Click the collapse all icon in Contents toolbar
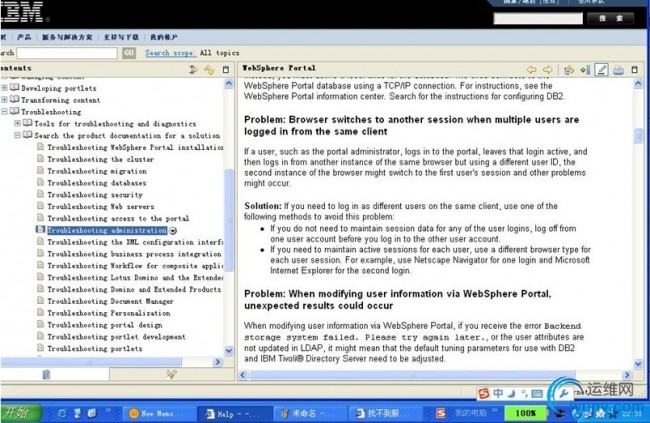The image size is (650, 423). pyautogui.click(x=193, y=70)
